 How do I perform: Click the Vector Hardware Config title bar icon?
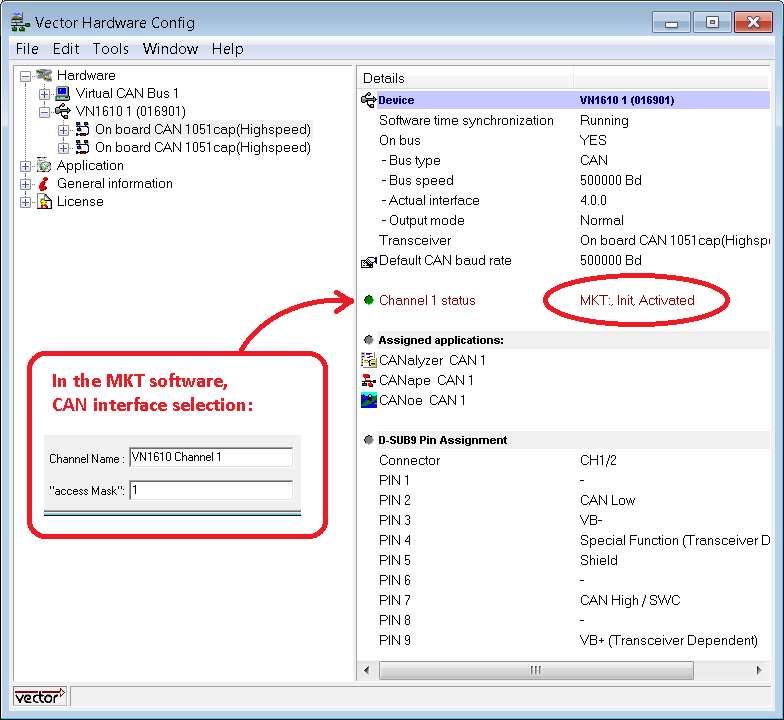20,23
